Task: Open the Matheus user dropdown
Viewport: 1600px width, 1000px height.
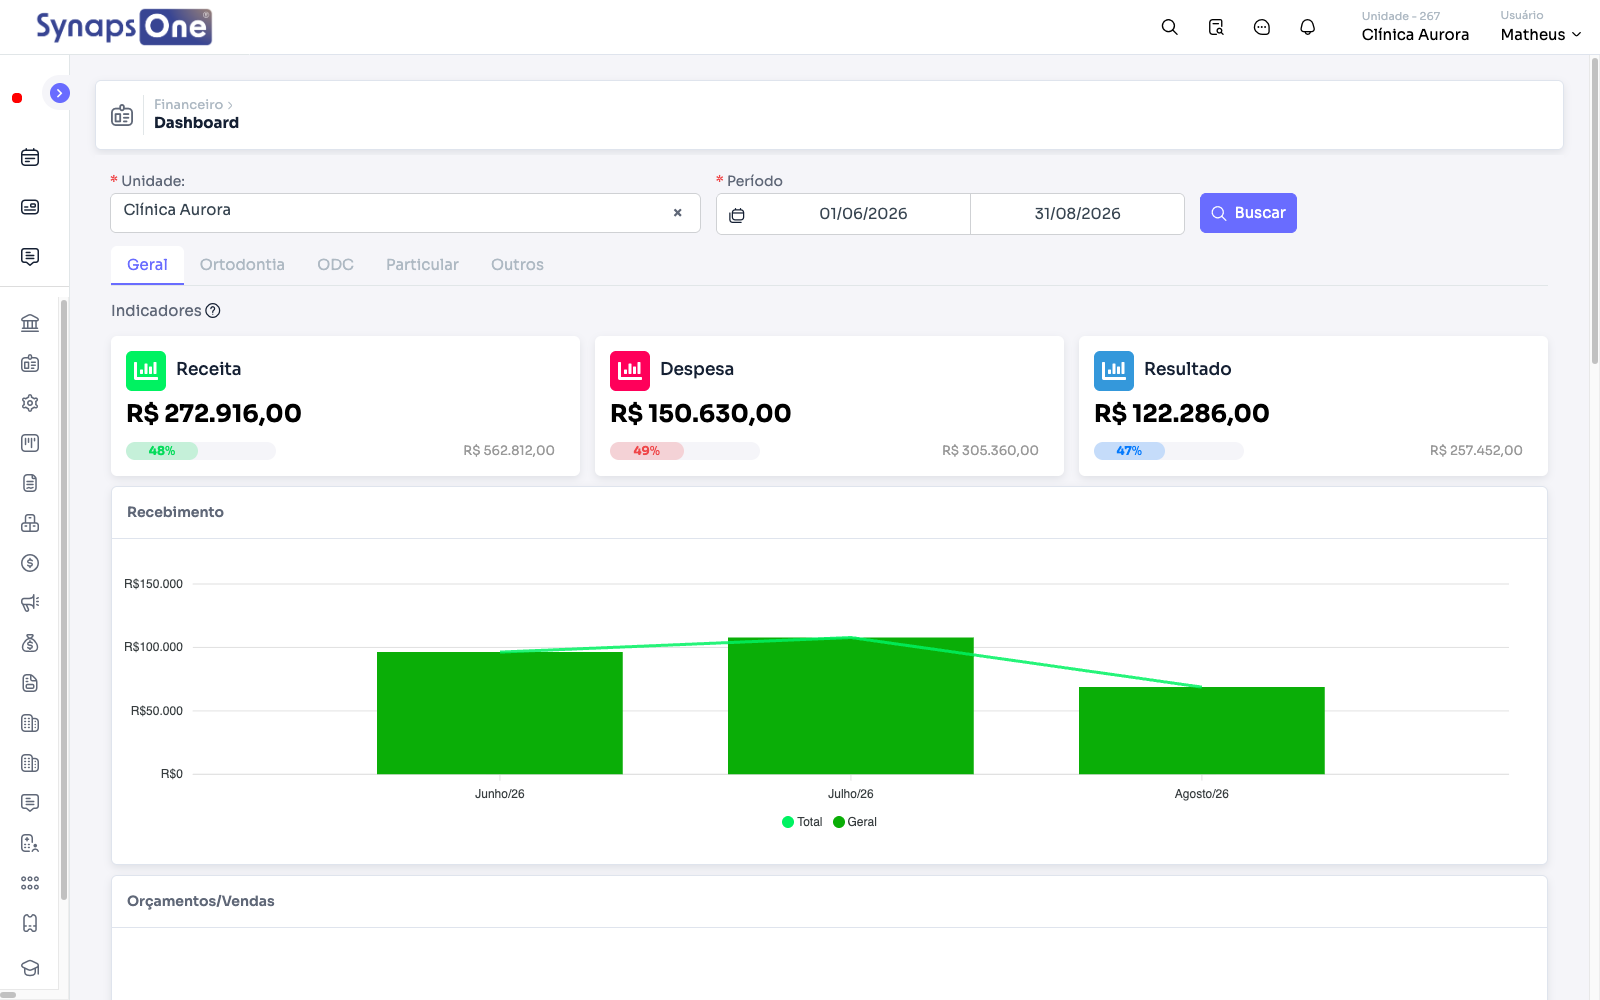Action: tap(1541, 34)
